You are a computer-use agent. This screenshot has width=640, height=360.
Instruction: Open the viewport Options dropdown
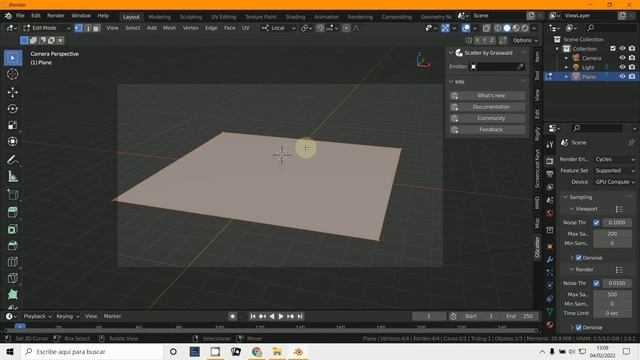tap(525, 40)
